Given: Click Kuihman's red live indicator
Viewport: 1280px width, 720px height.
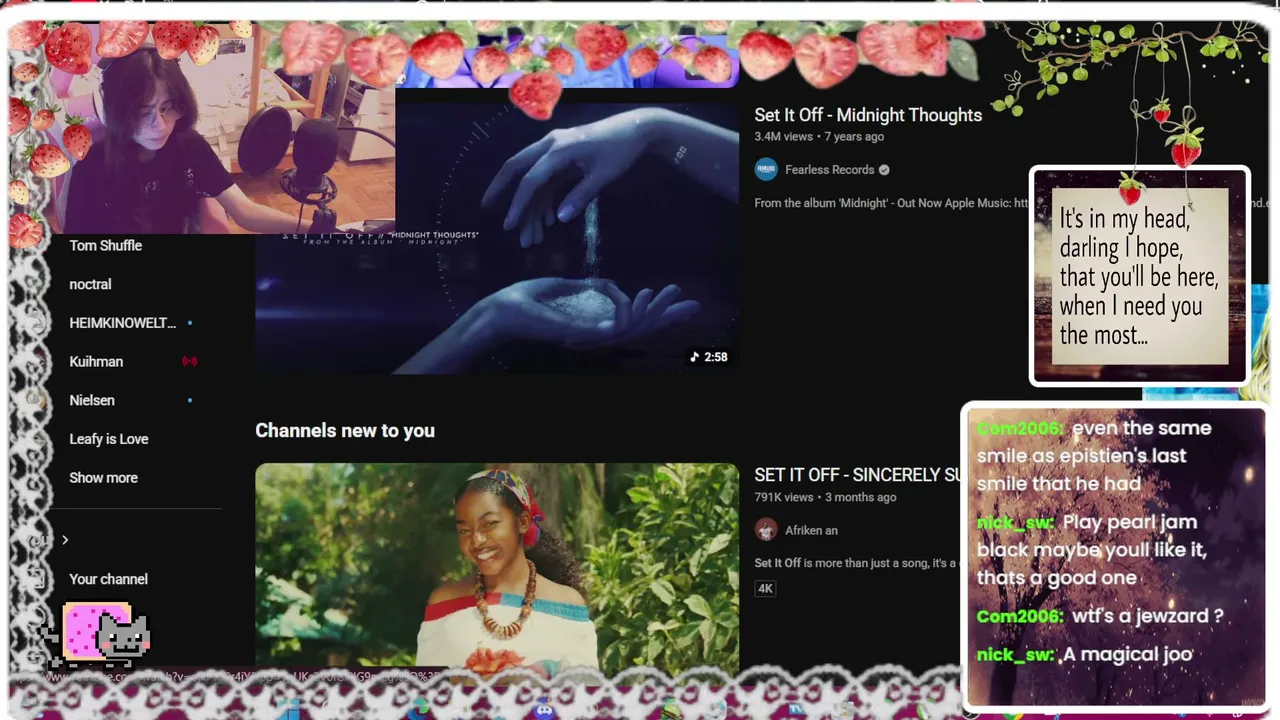Looking at the screenshot, I should click(x=189, y=361).
